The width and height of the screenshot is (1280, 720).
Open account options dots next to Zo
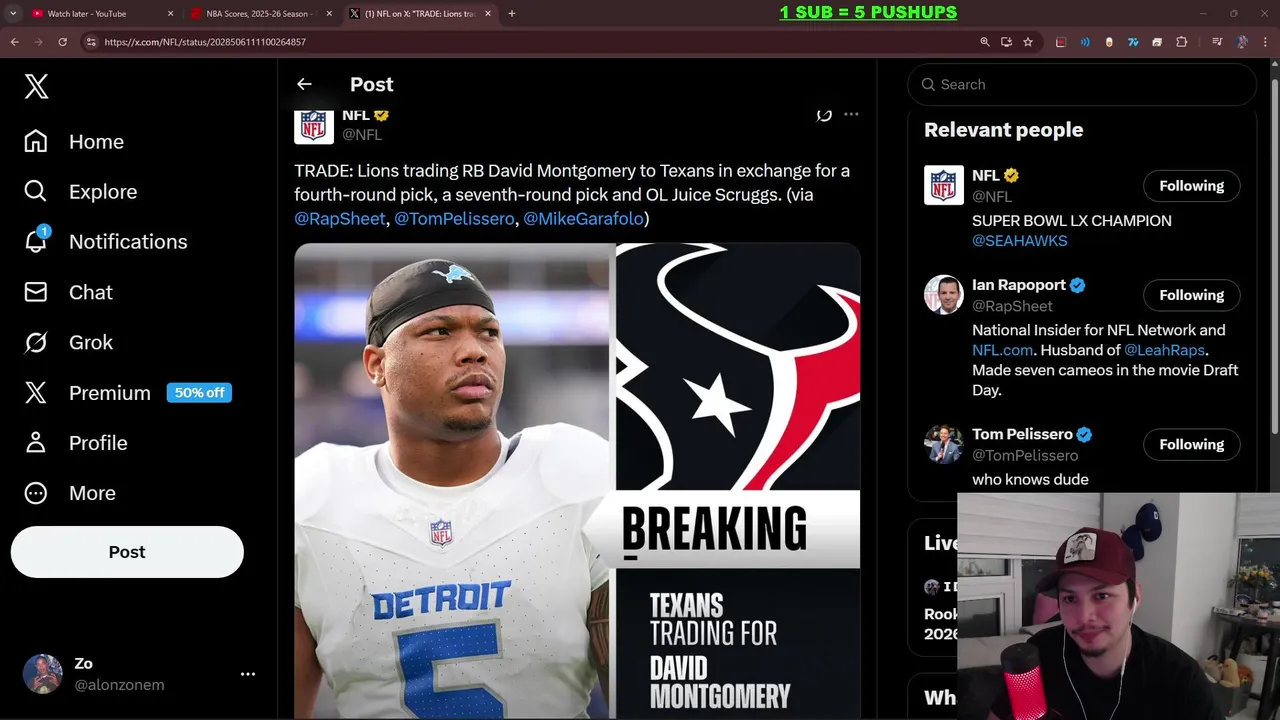coord(248,674)
